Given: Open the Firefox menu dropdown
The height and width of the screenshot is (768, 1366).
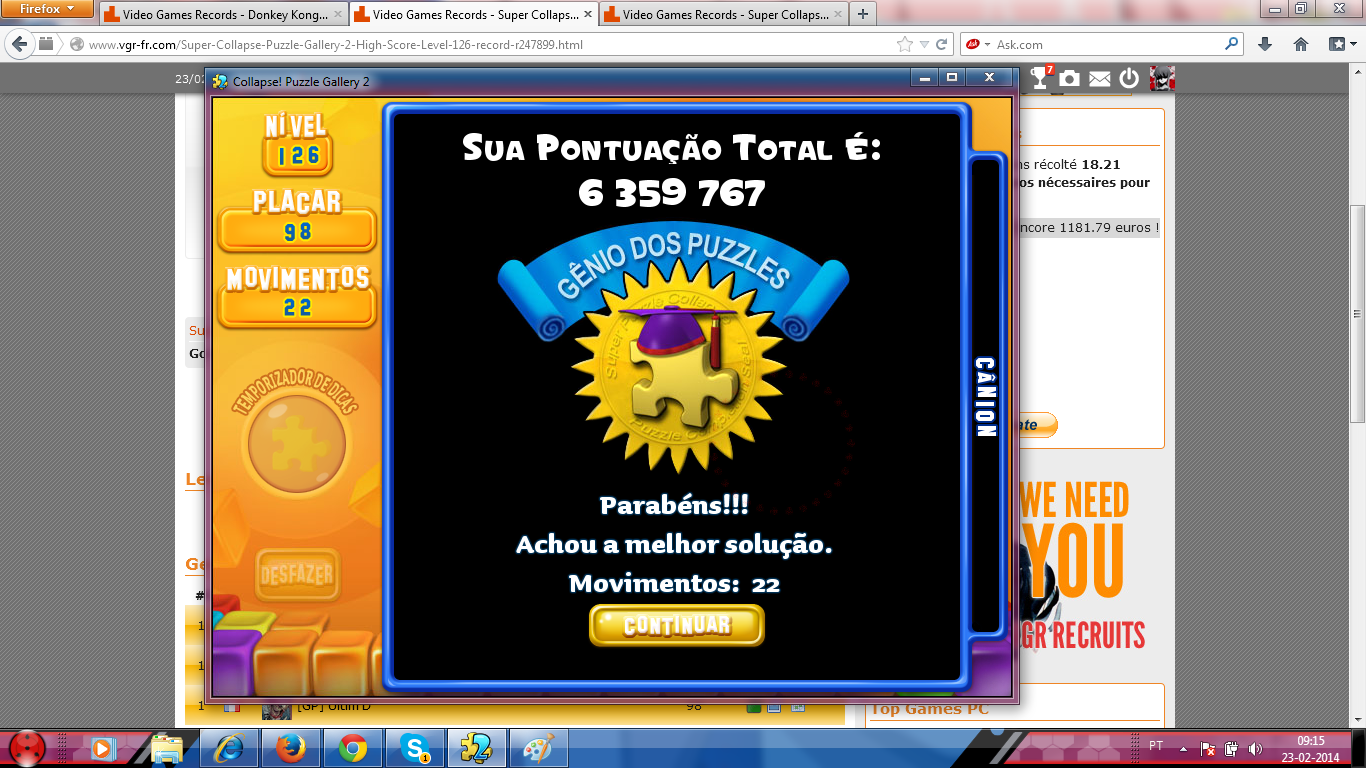Looking at the screenshot, I should point(48,10).
